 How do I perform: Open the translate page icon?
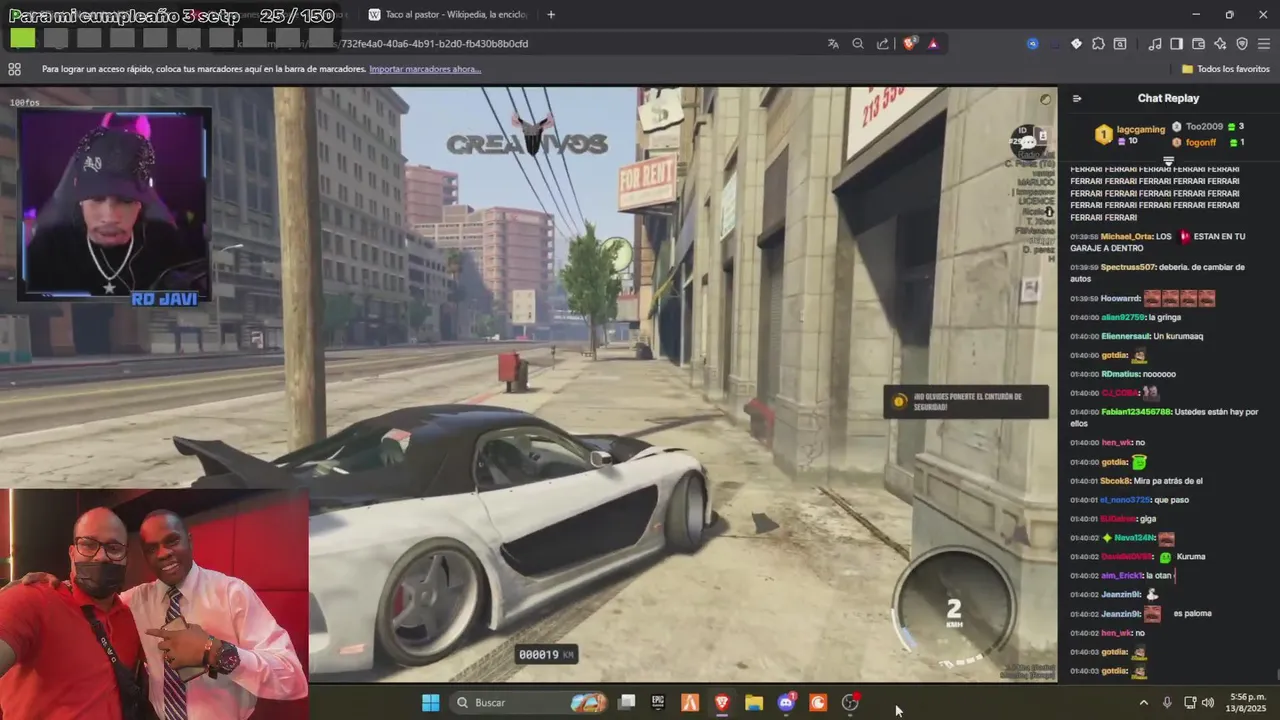click(x=833, y=44)
